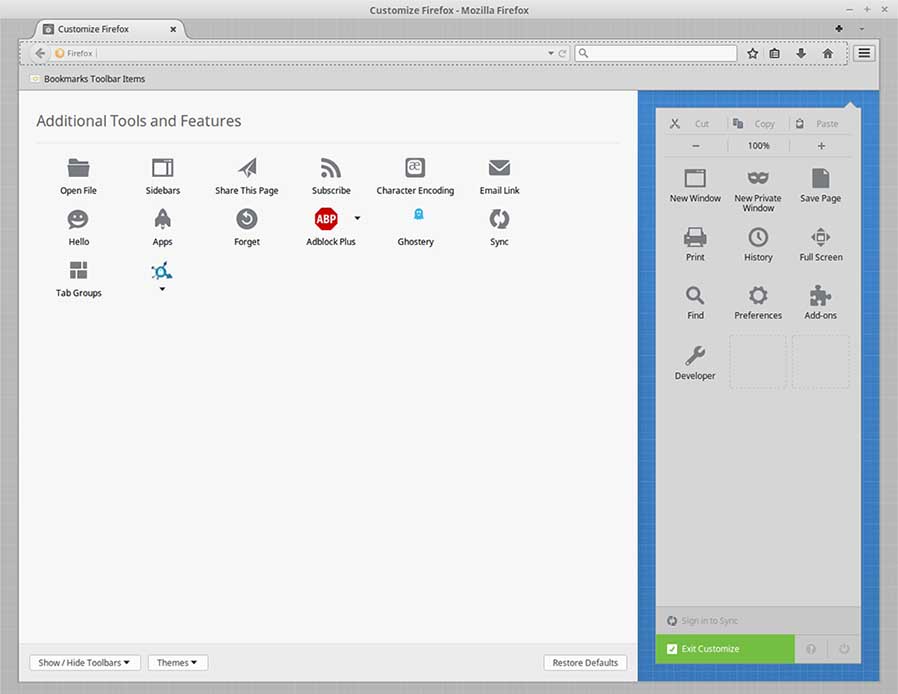Open the Show / Hide Toolbars dropdown
898x694 pixels.
coord(85,663)
